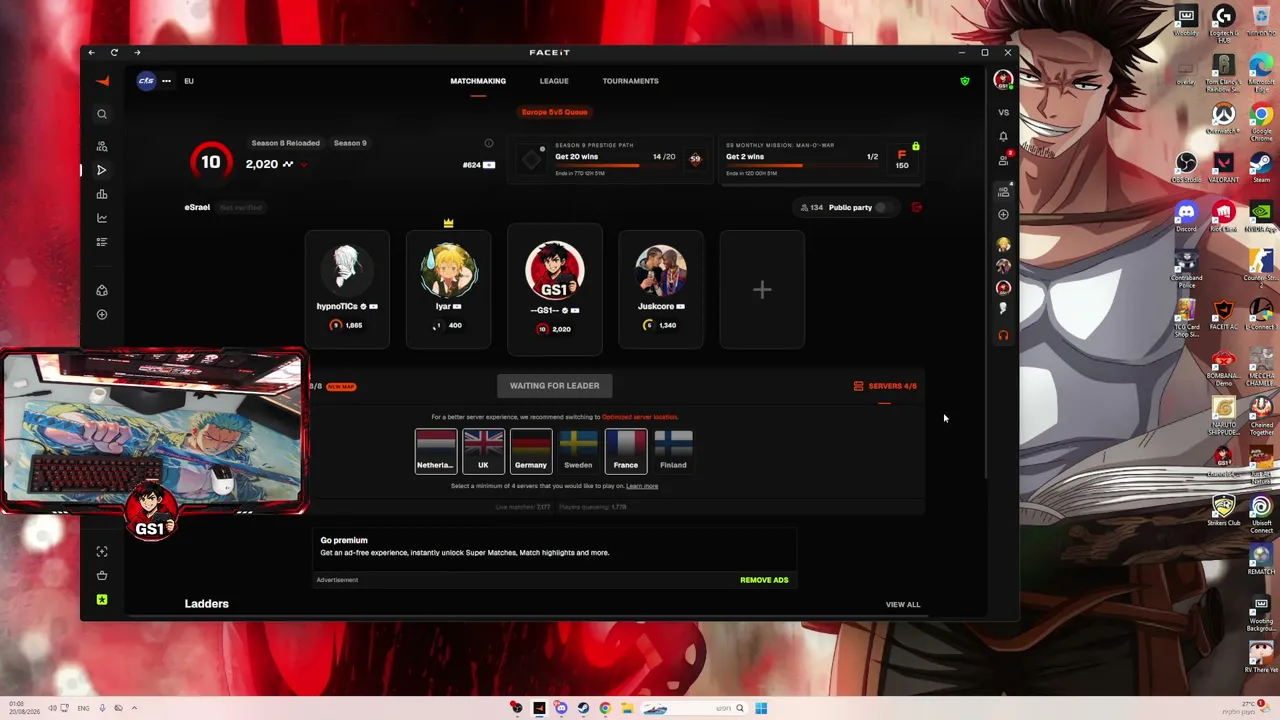Image resolution: width=1280 pixels, height=720 pixels.
Task: Click the FACEIT orange logo in sidebar
Action: (x=102, y=81)
